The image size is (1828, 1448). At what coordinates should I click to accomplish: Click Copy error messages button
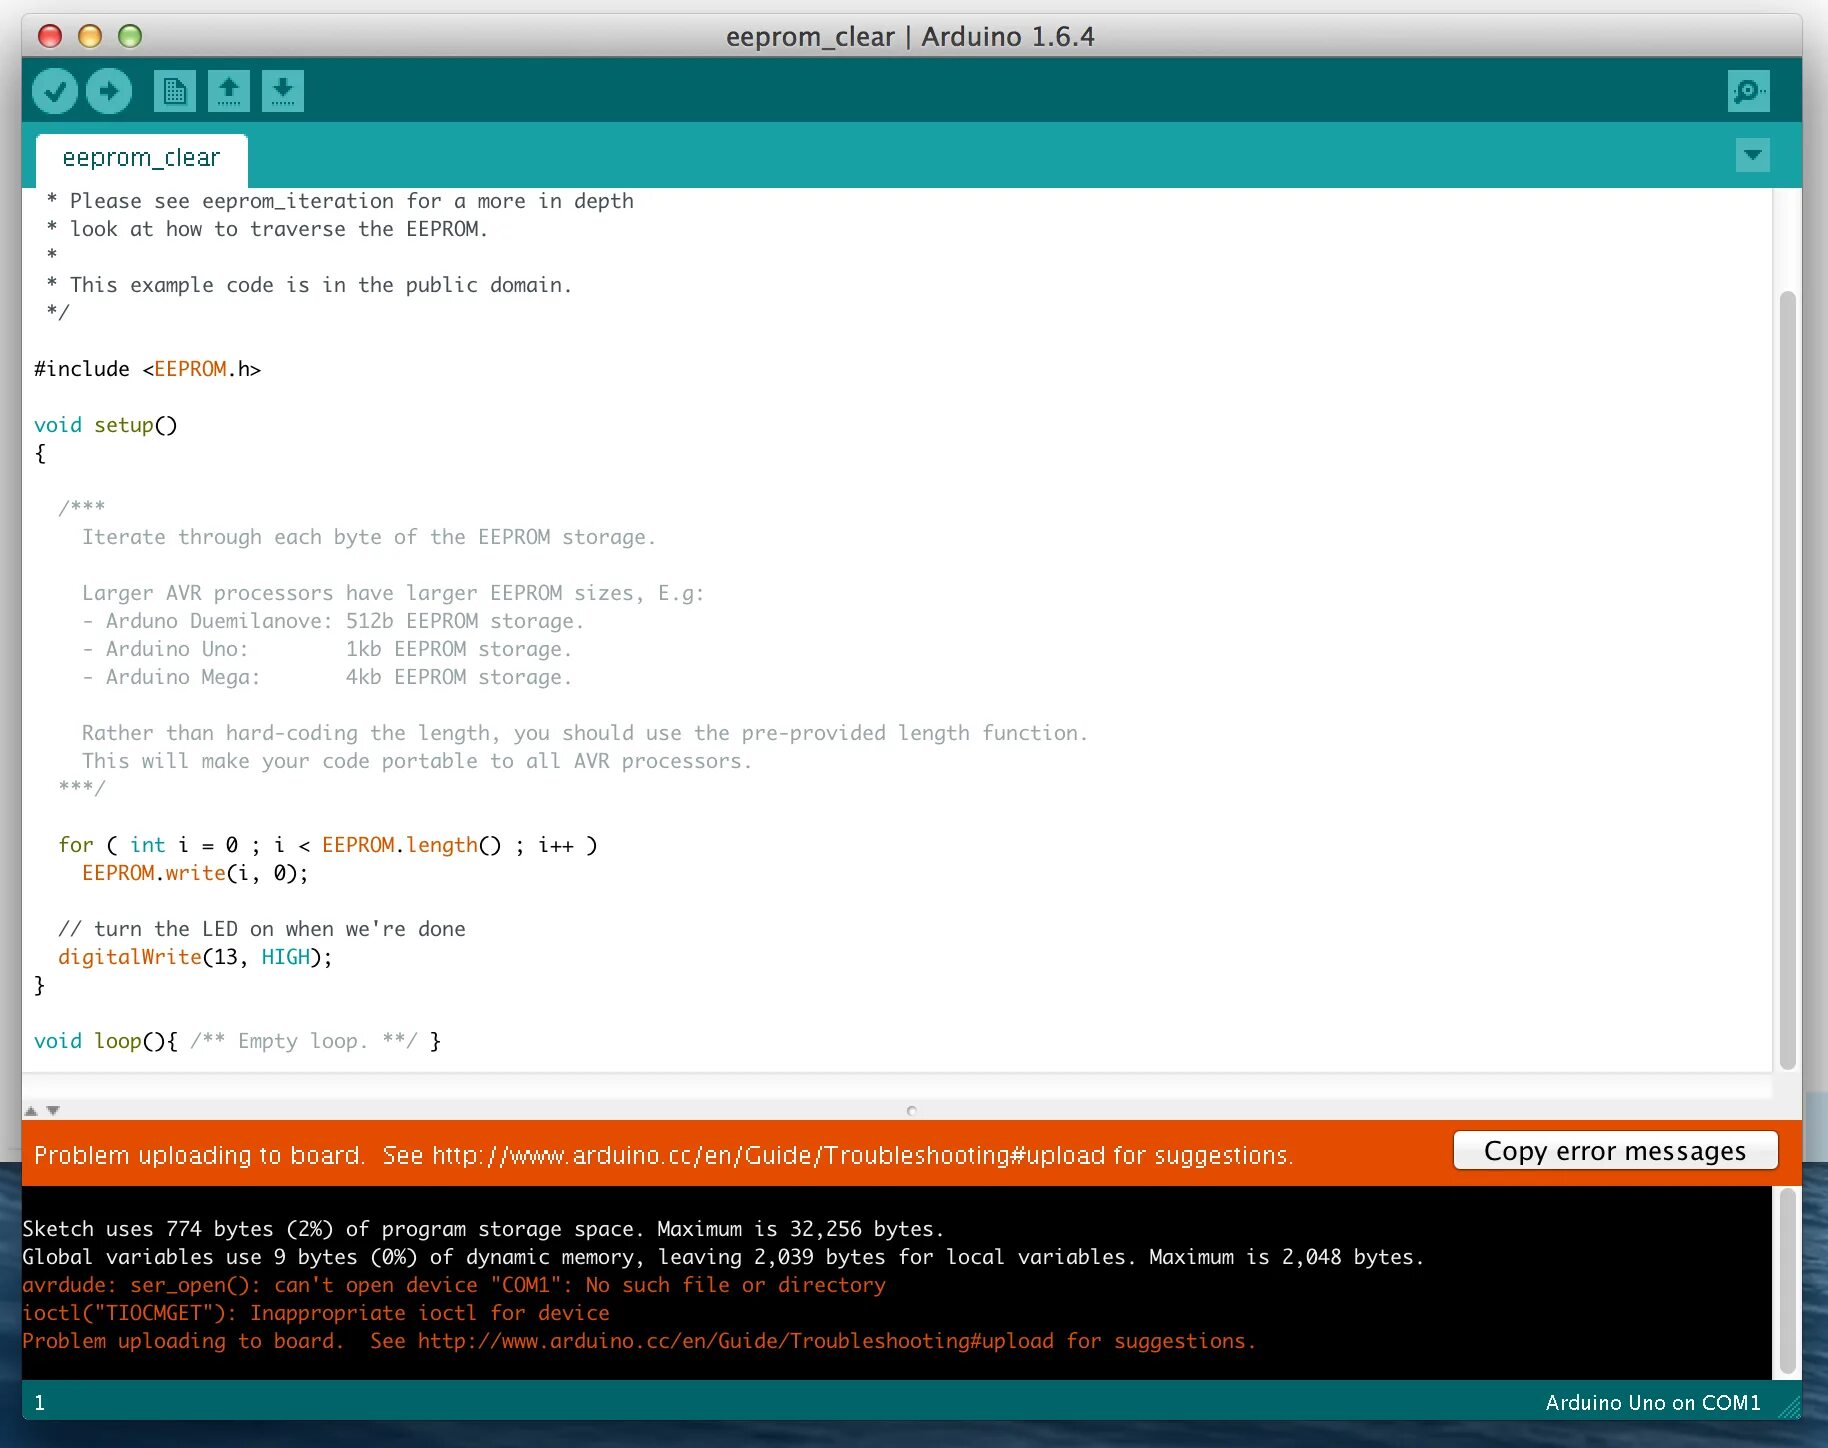coord(1615,1151)
